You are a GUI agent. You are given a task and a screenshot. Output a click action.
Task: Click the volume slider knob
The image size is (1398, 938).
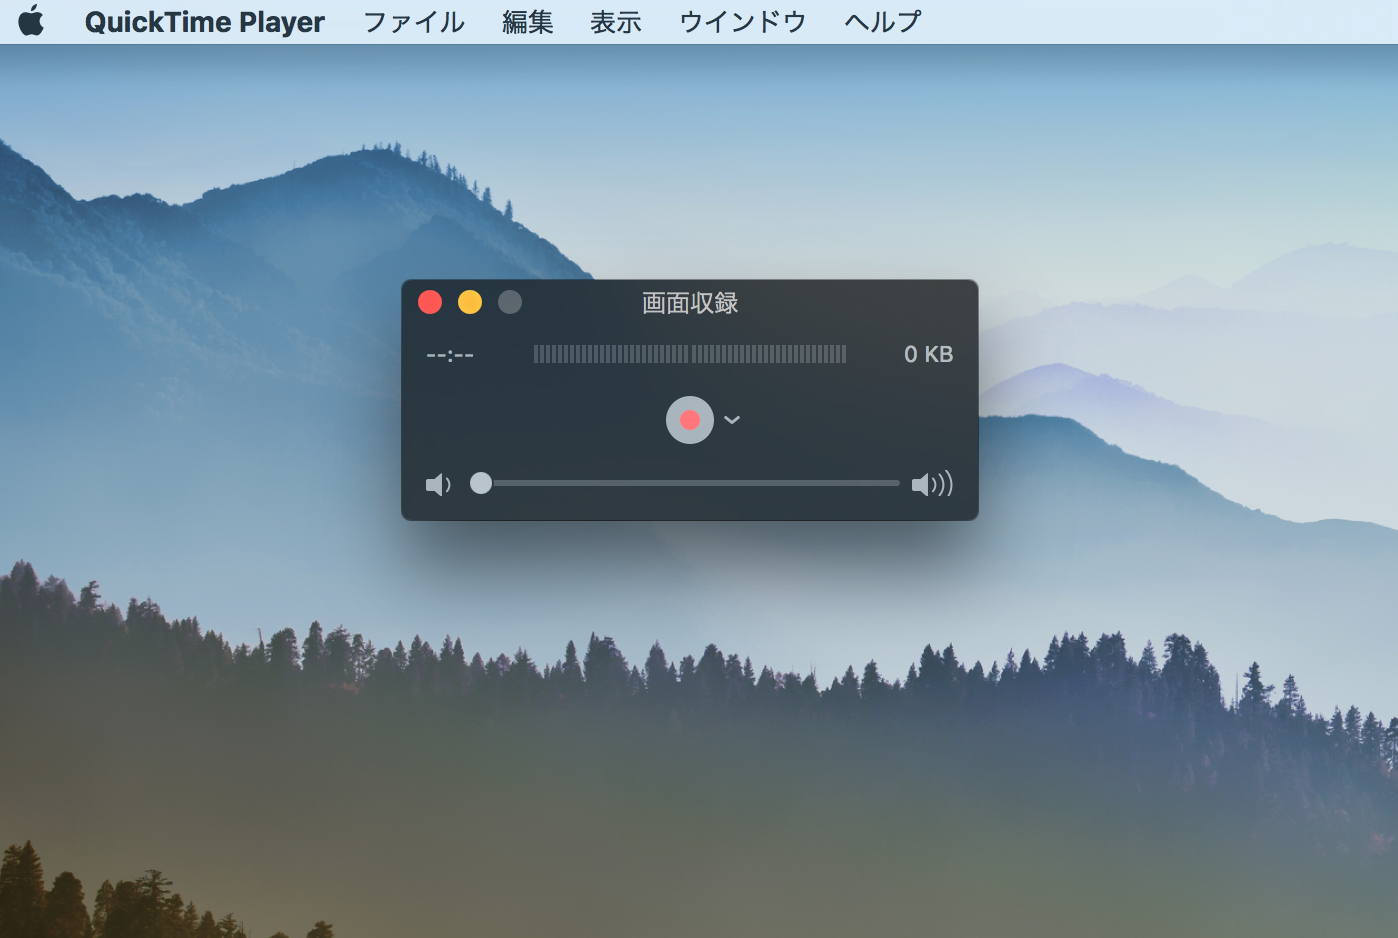[x=480, y=484]
